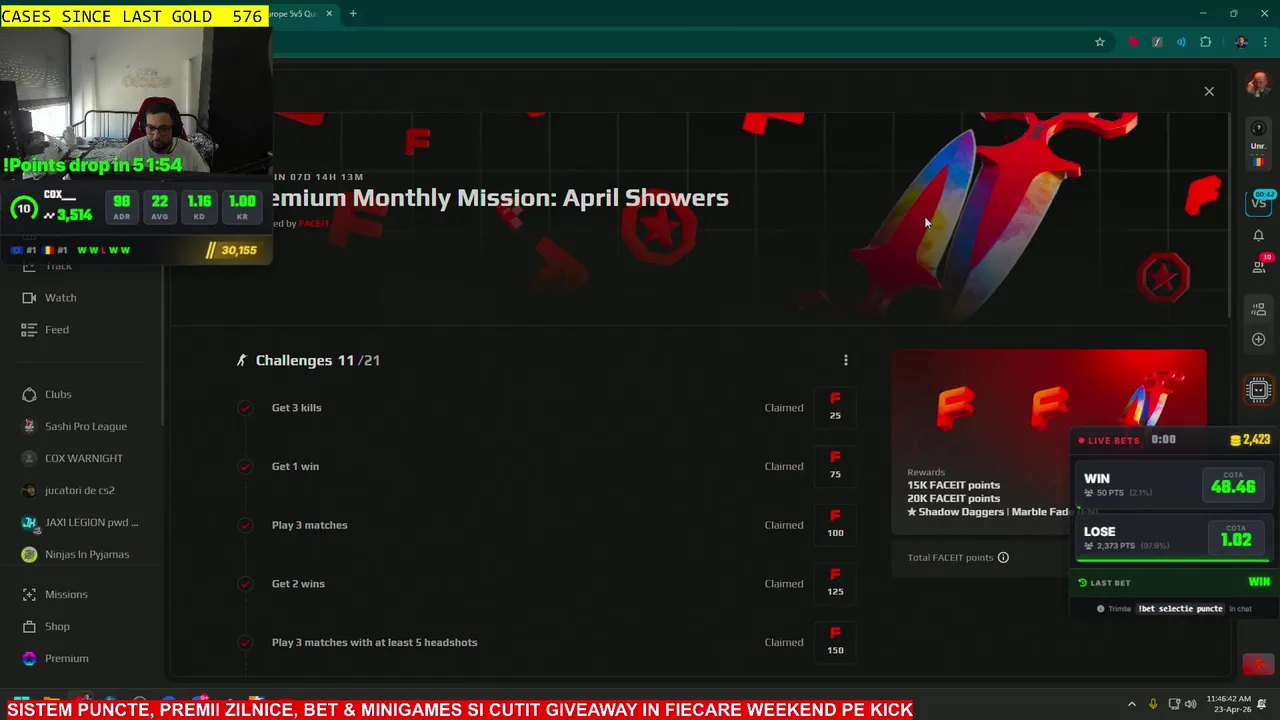
Task: Open Feed in the left sidebar
Action: click(x=57, y=329)
